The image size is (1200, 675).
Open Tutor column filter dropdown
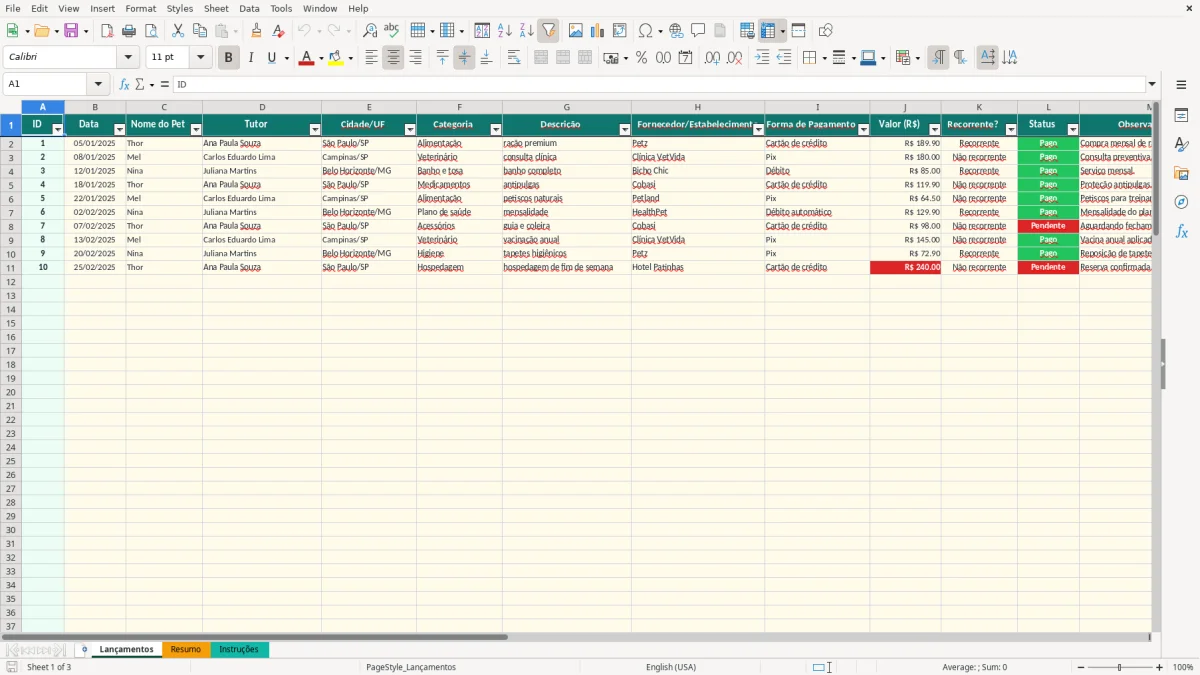coord(314,130)
